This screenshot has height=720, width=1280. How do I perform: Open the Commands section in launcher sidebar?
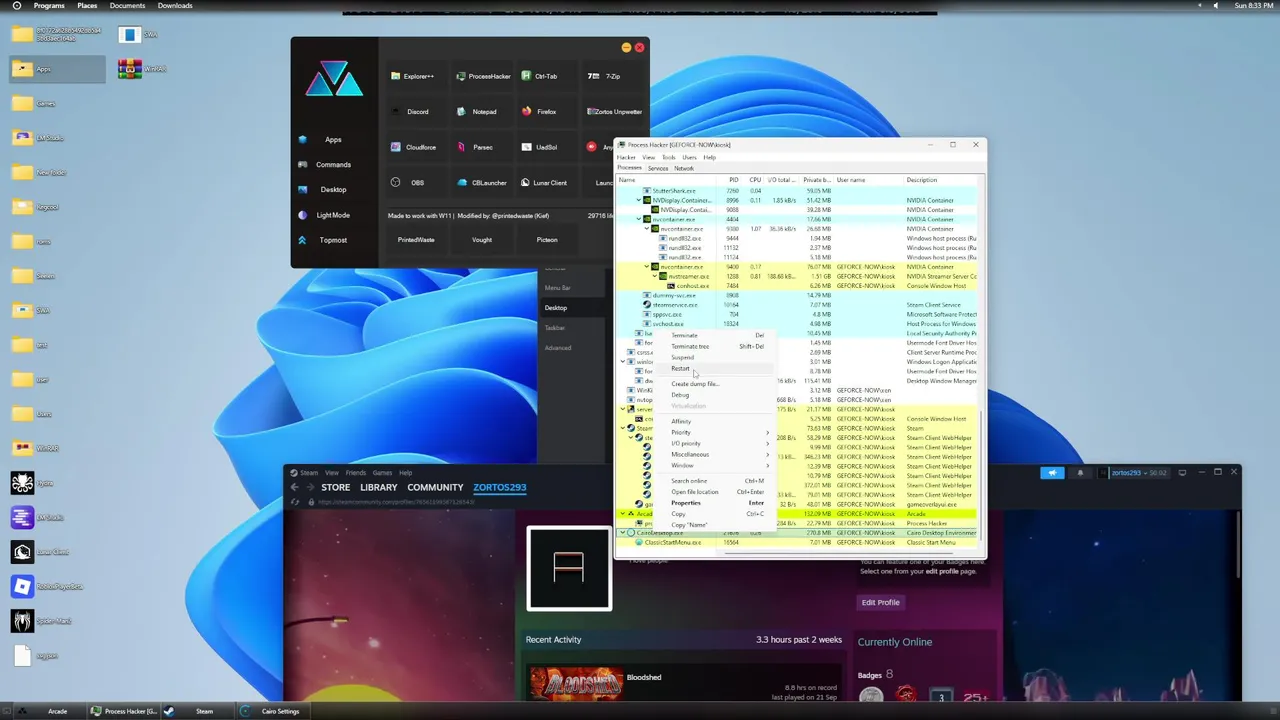click(333, 165)
